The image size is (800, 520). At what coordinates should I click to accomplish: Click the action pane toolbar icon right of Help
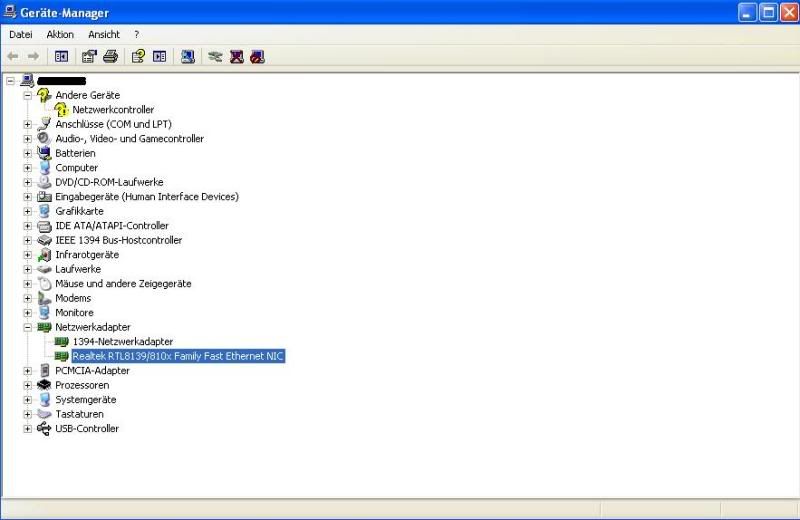[x=160, y=56]
